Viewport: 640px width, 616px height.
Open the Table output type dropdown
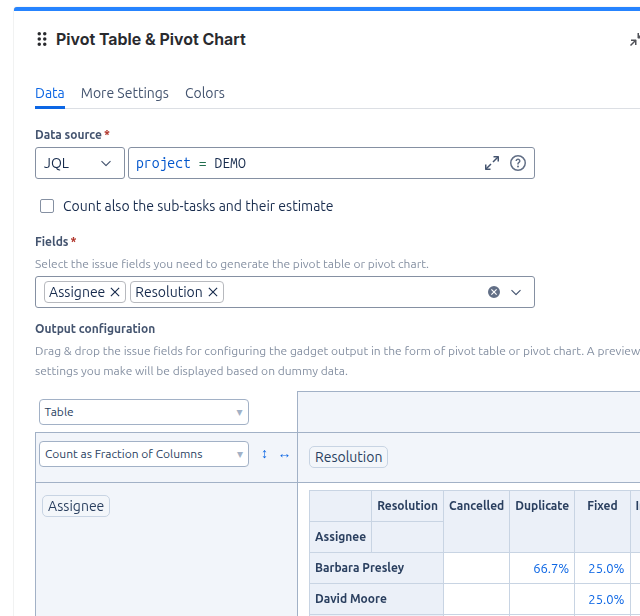(144, 412)
